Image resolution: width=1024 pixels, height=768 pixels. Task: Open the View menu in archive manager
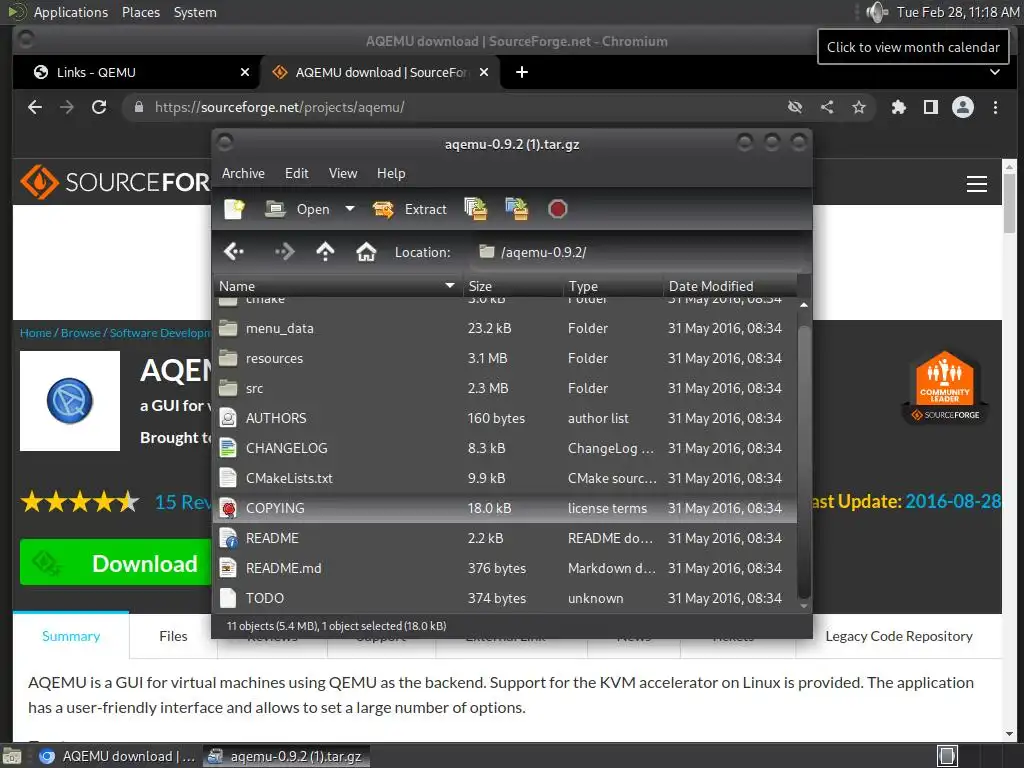pyautogui.click(x=343, y=173)
